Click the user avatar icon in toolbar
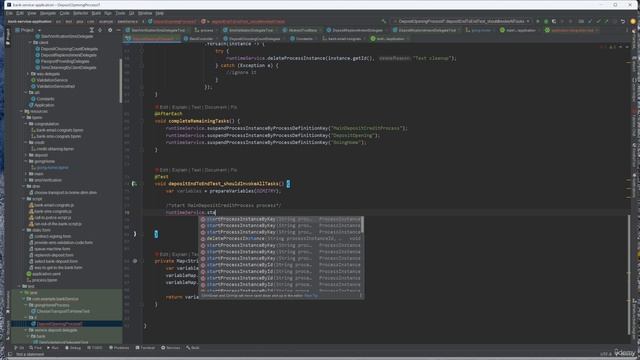The image size is (640, 360). 633,21
